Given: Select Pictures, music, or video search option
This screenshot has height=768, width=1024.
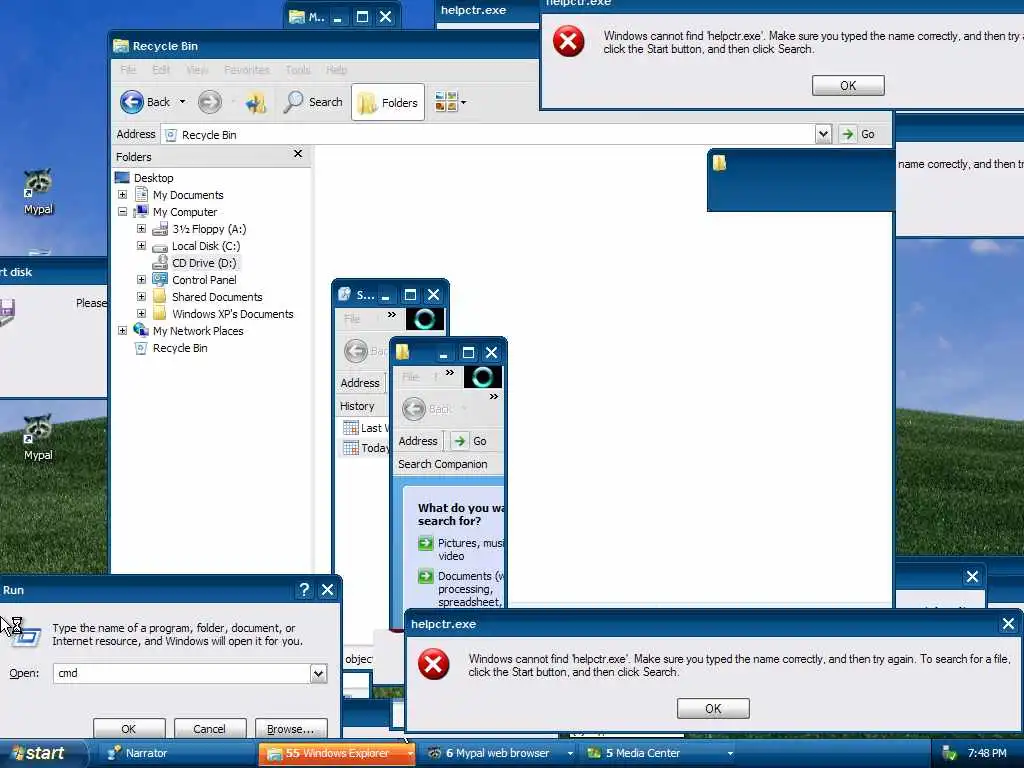Looking at the screenshot, I should (x=462, y=549).
